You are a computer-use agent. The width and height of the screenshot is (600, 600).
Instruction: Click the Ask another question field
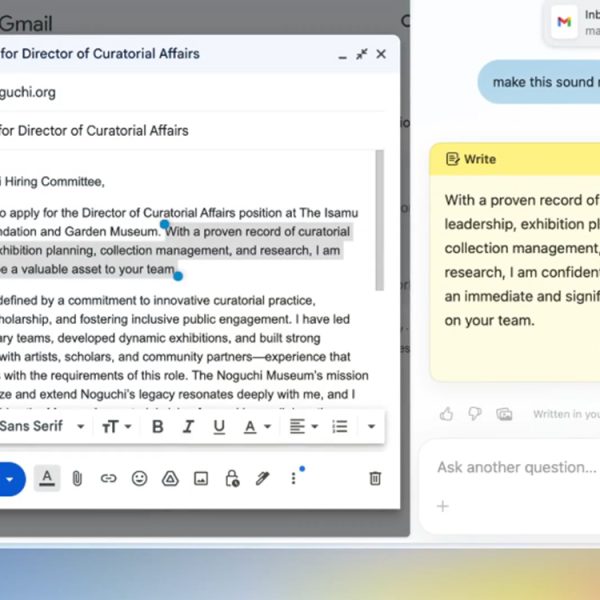pyautogui.click(x=518, y=467)
